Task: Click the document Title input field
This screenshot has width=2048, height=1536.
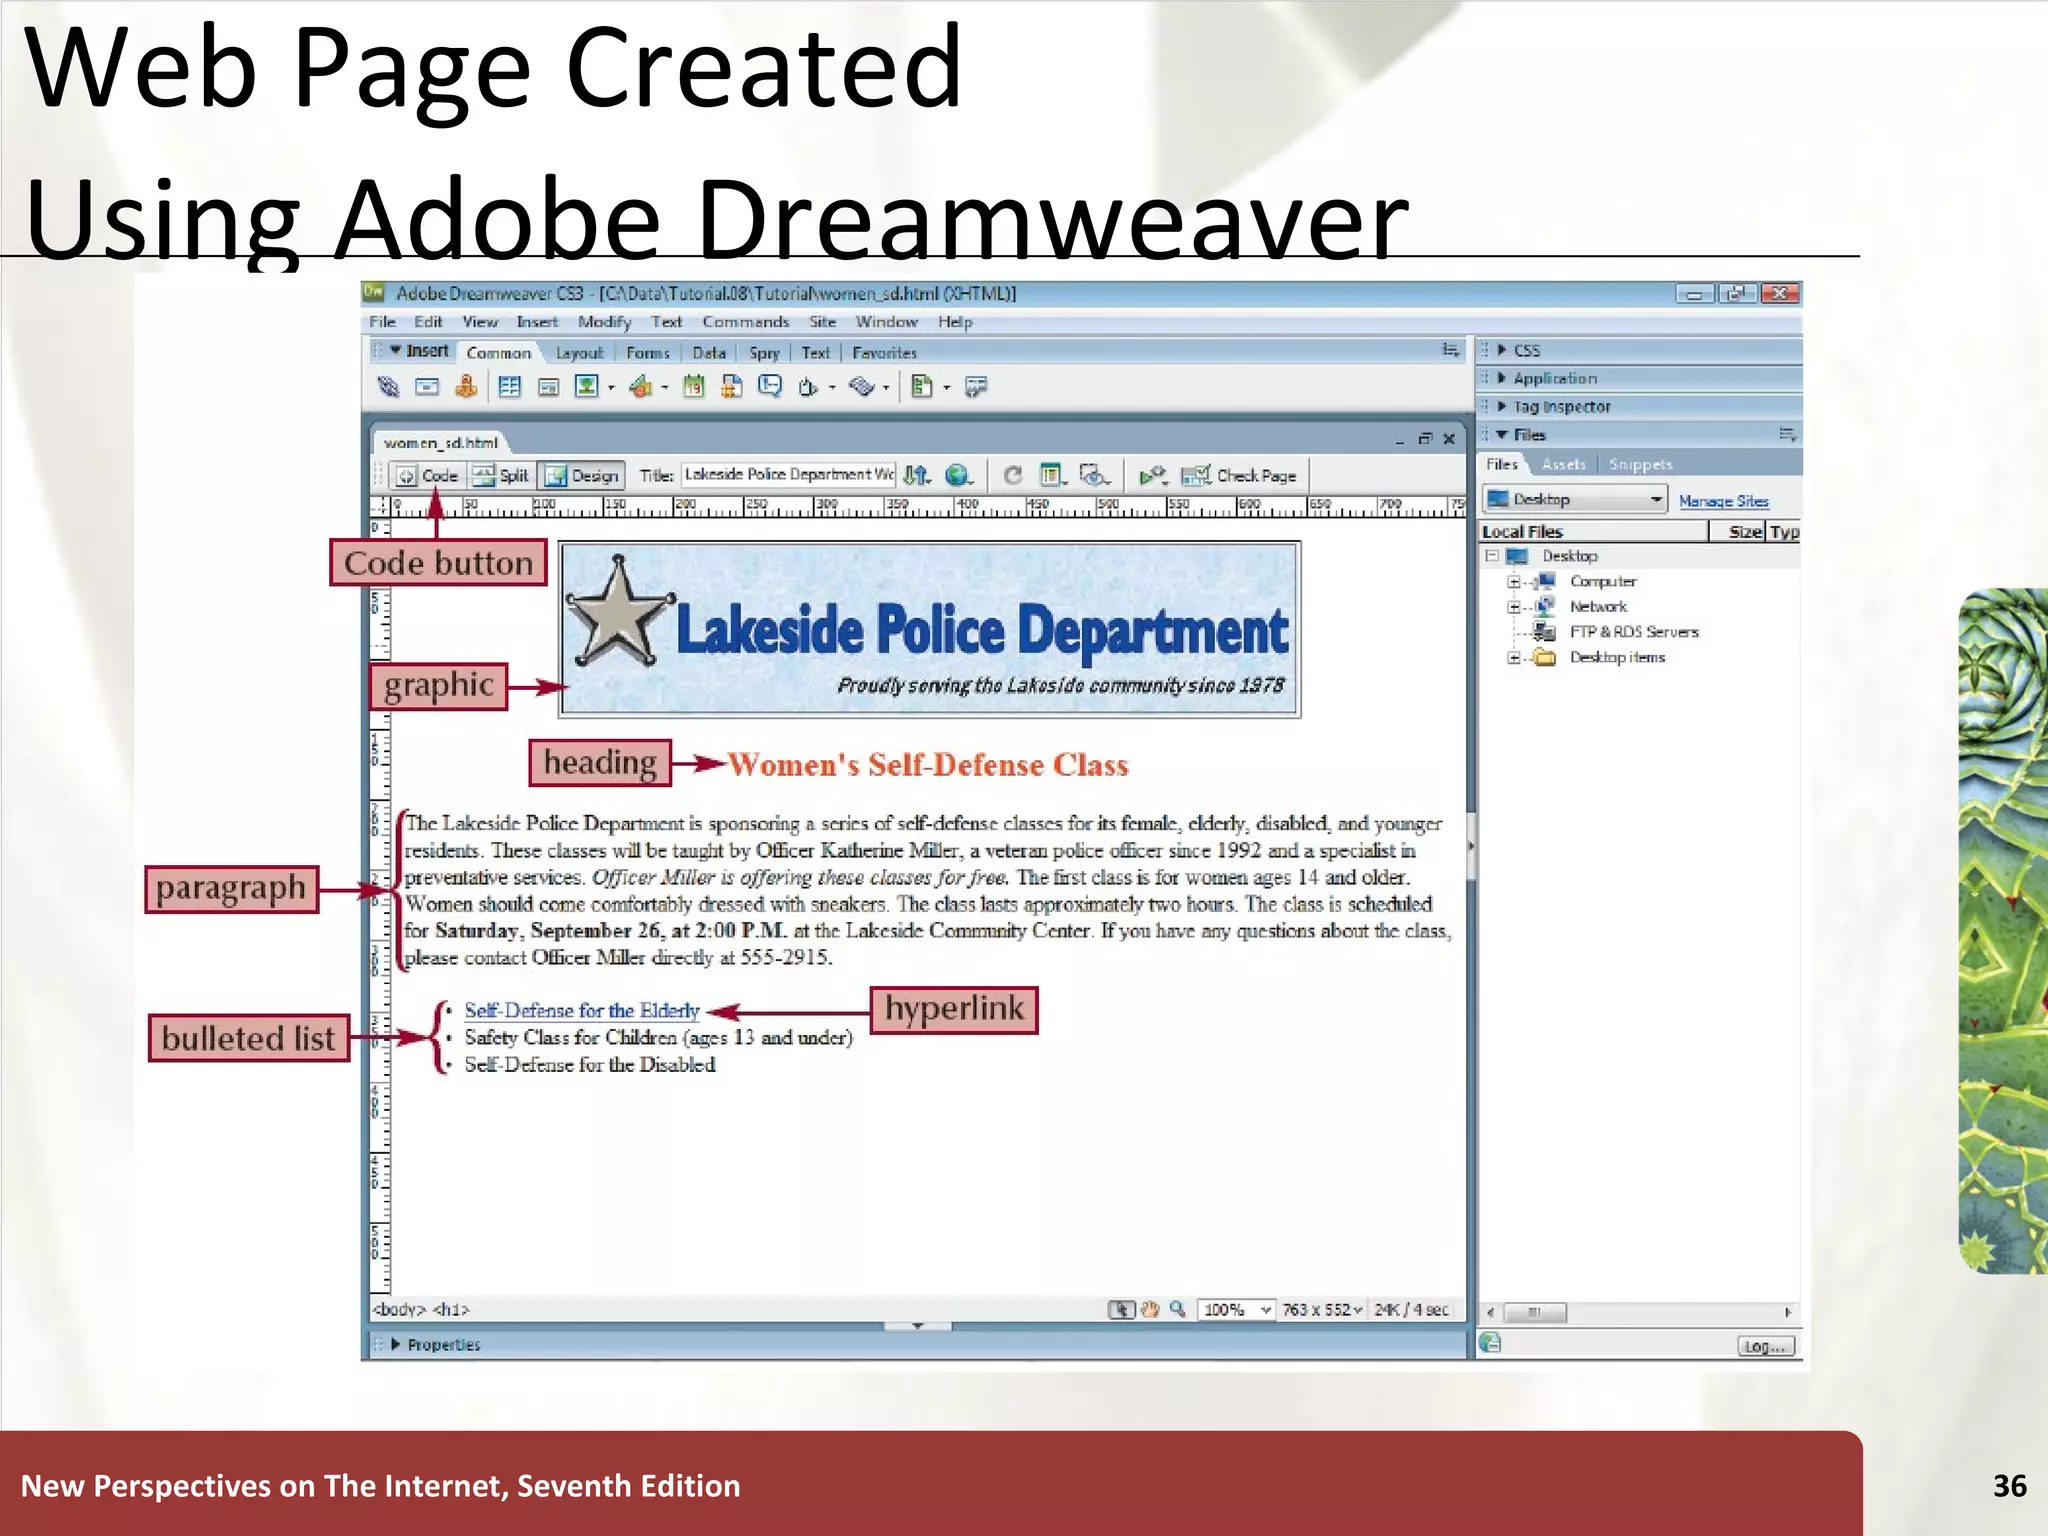Action: tap(788, 475)
